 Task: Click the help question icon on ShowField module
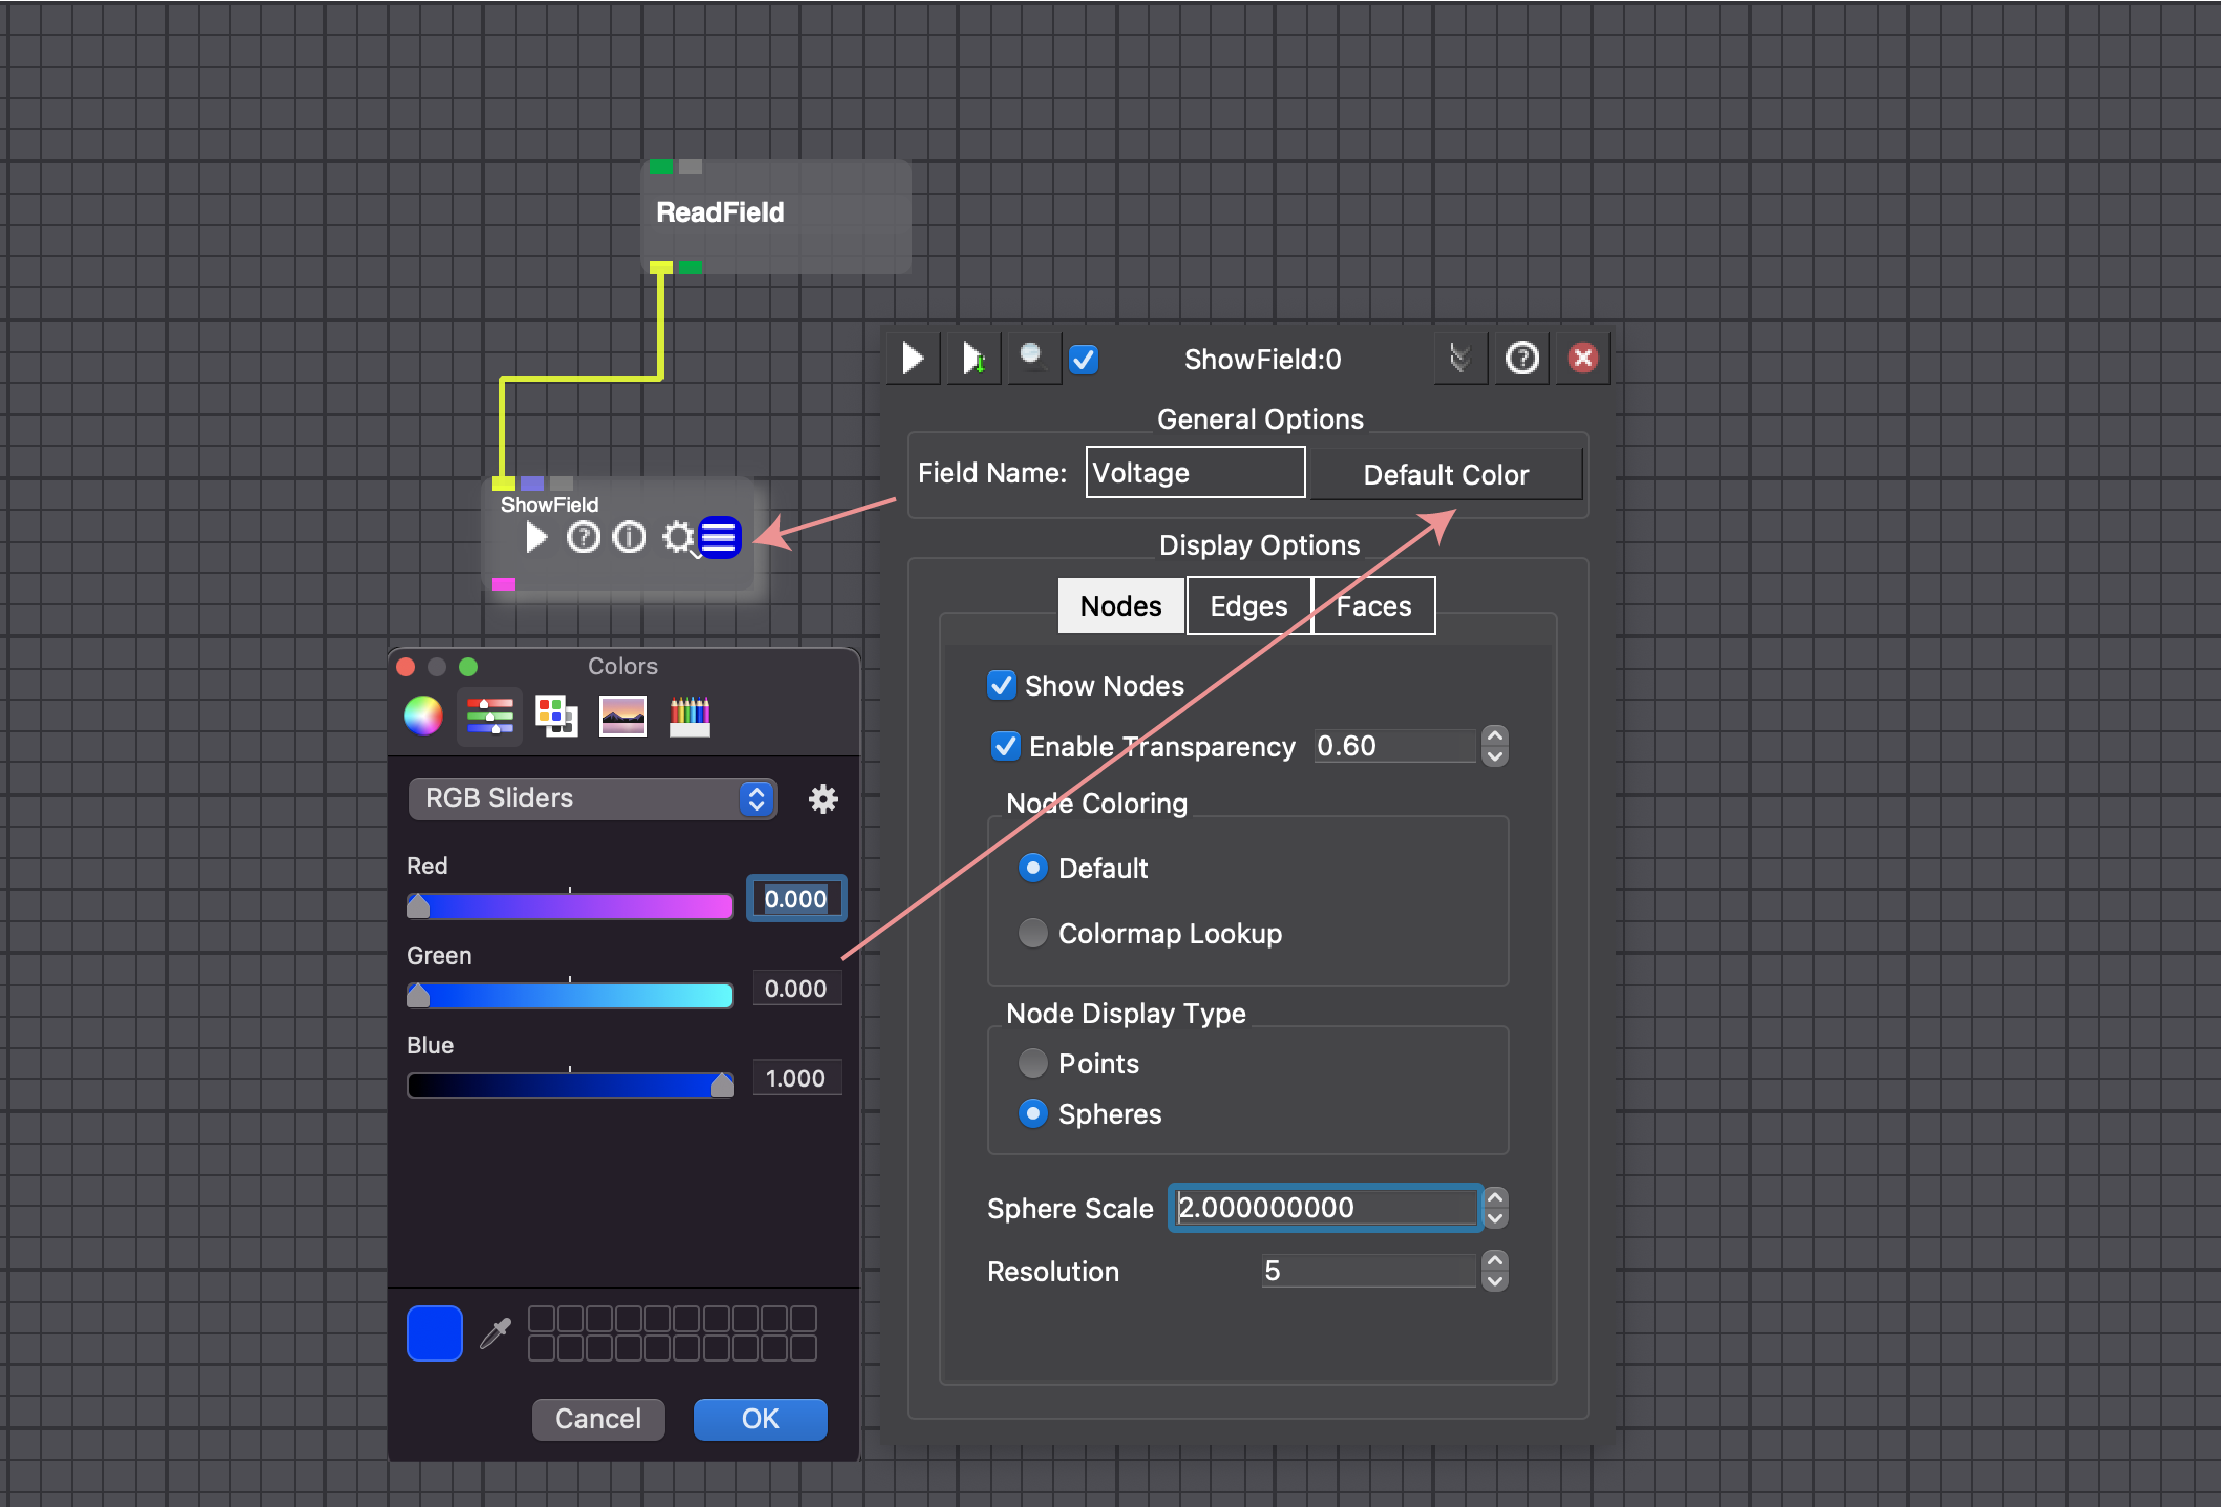pyautogui.click(x=583, y=538)
